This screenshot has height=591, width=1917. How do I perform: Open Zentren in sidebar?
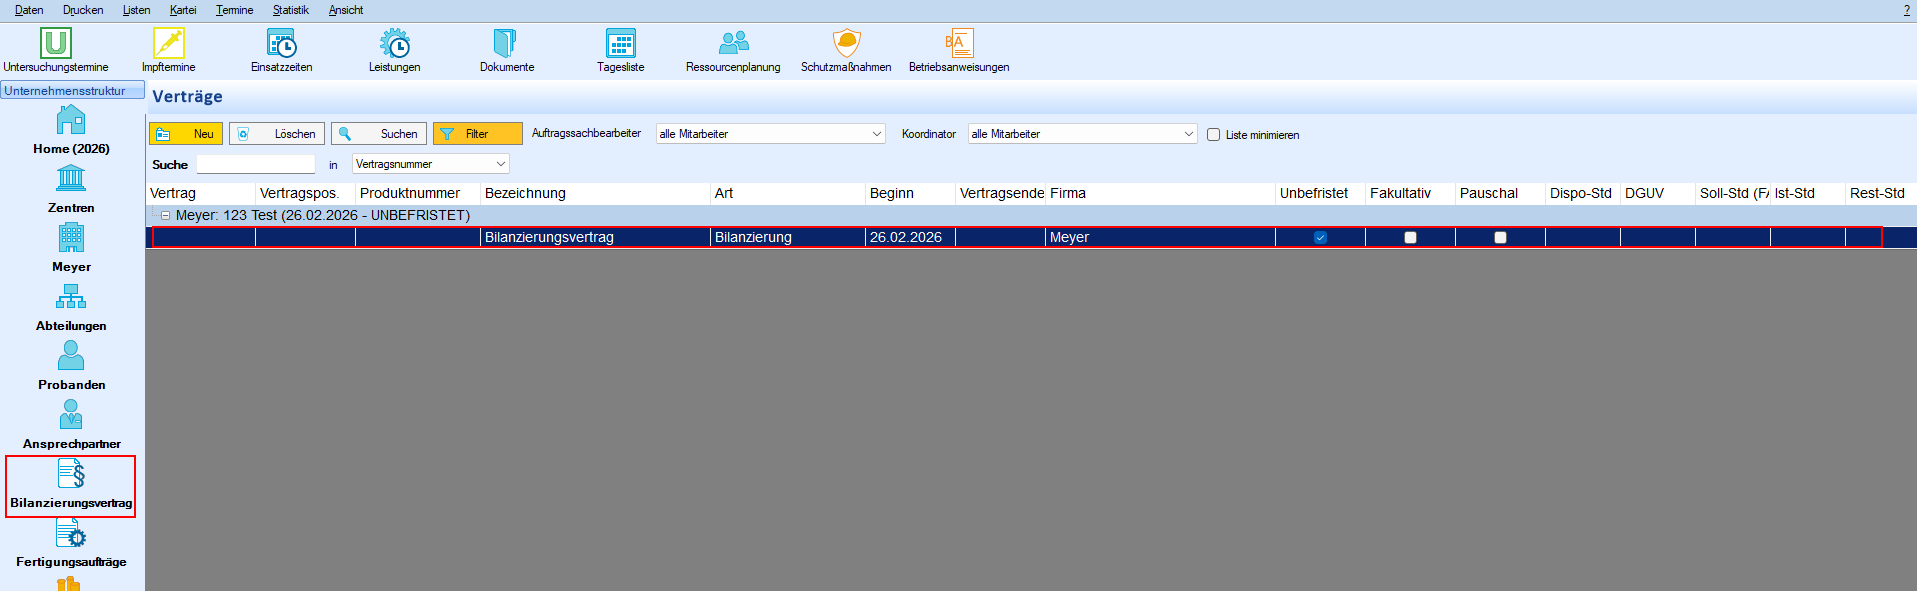pyautogui.click(x=71, y=189)
